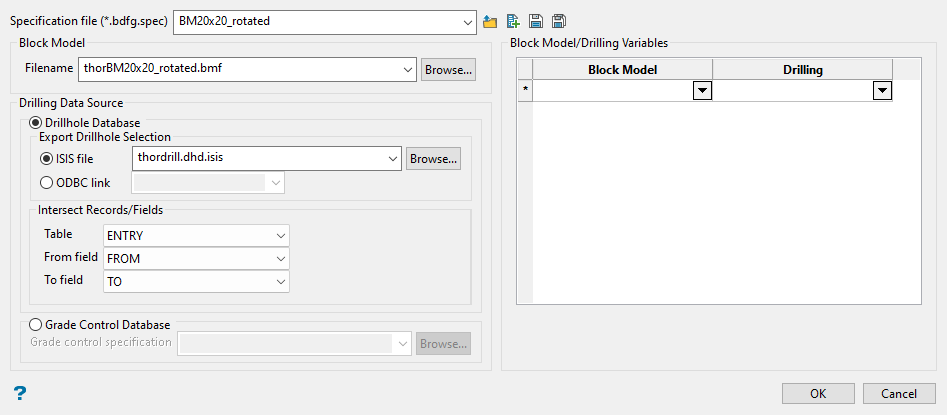Screen dimensions: 947x415
Task: Select the new-row asterisk row header
Action: [525, 91]
